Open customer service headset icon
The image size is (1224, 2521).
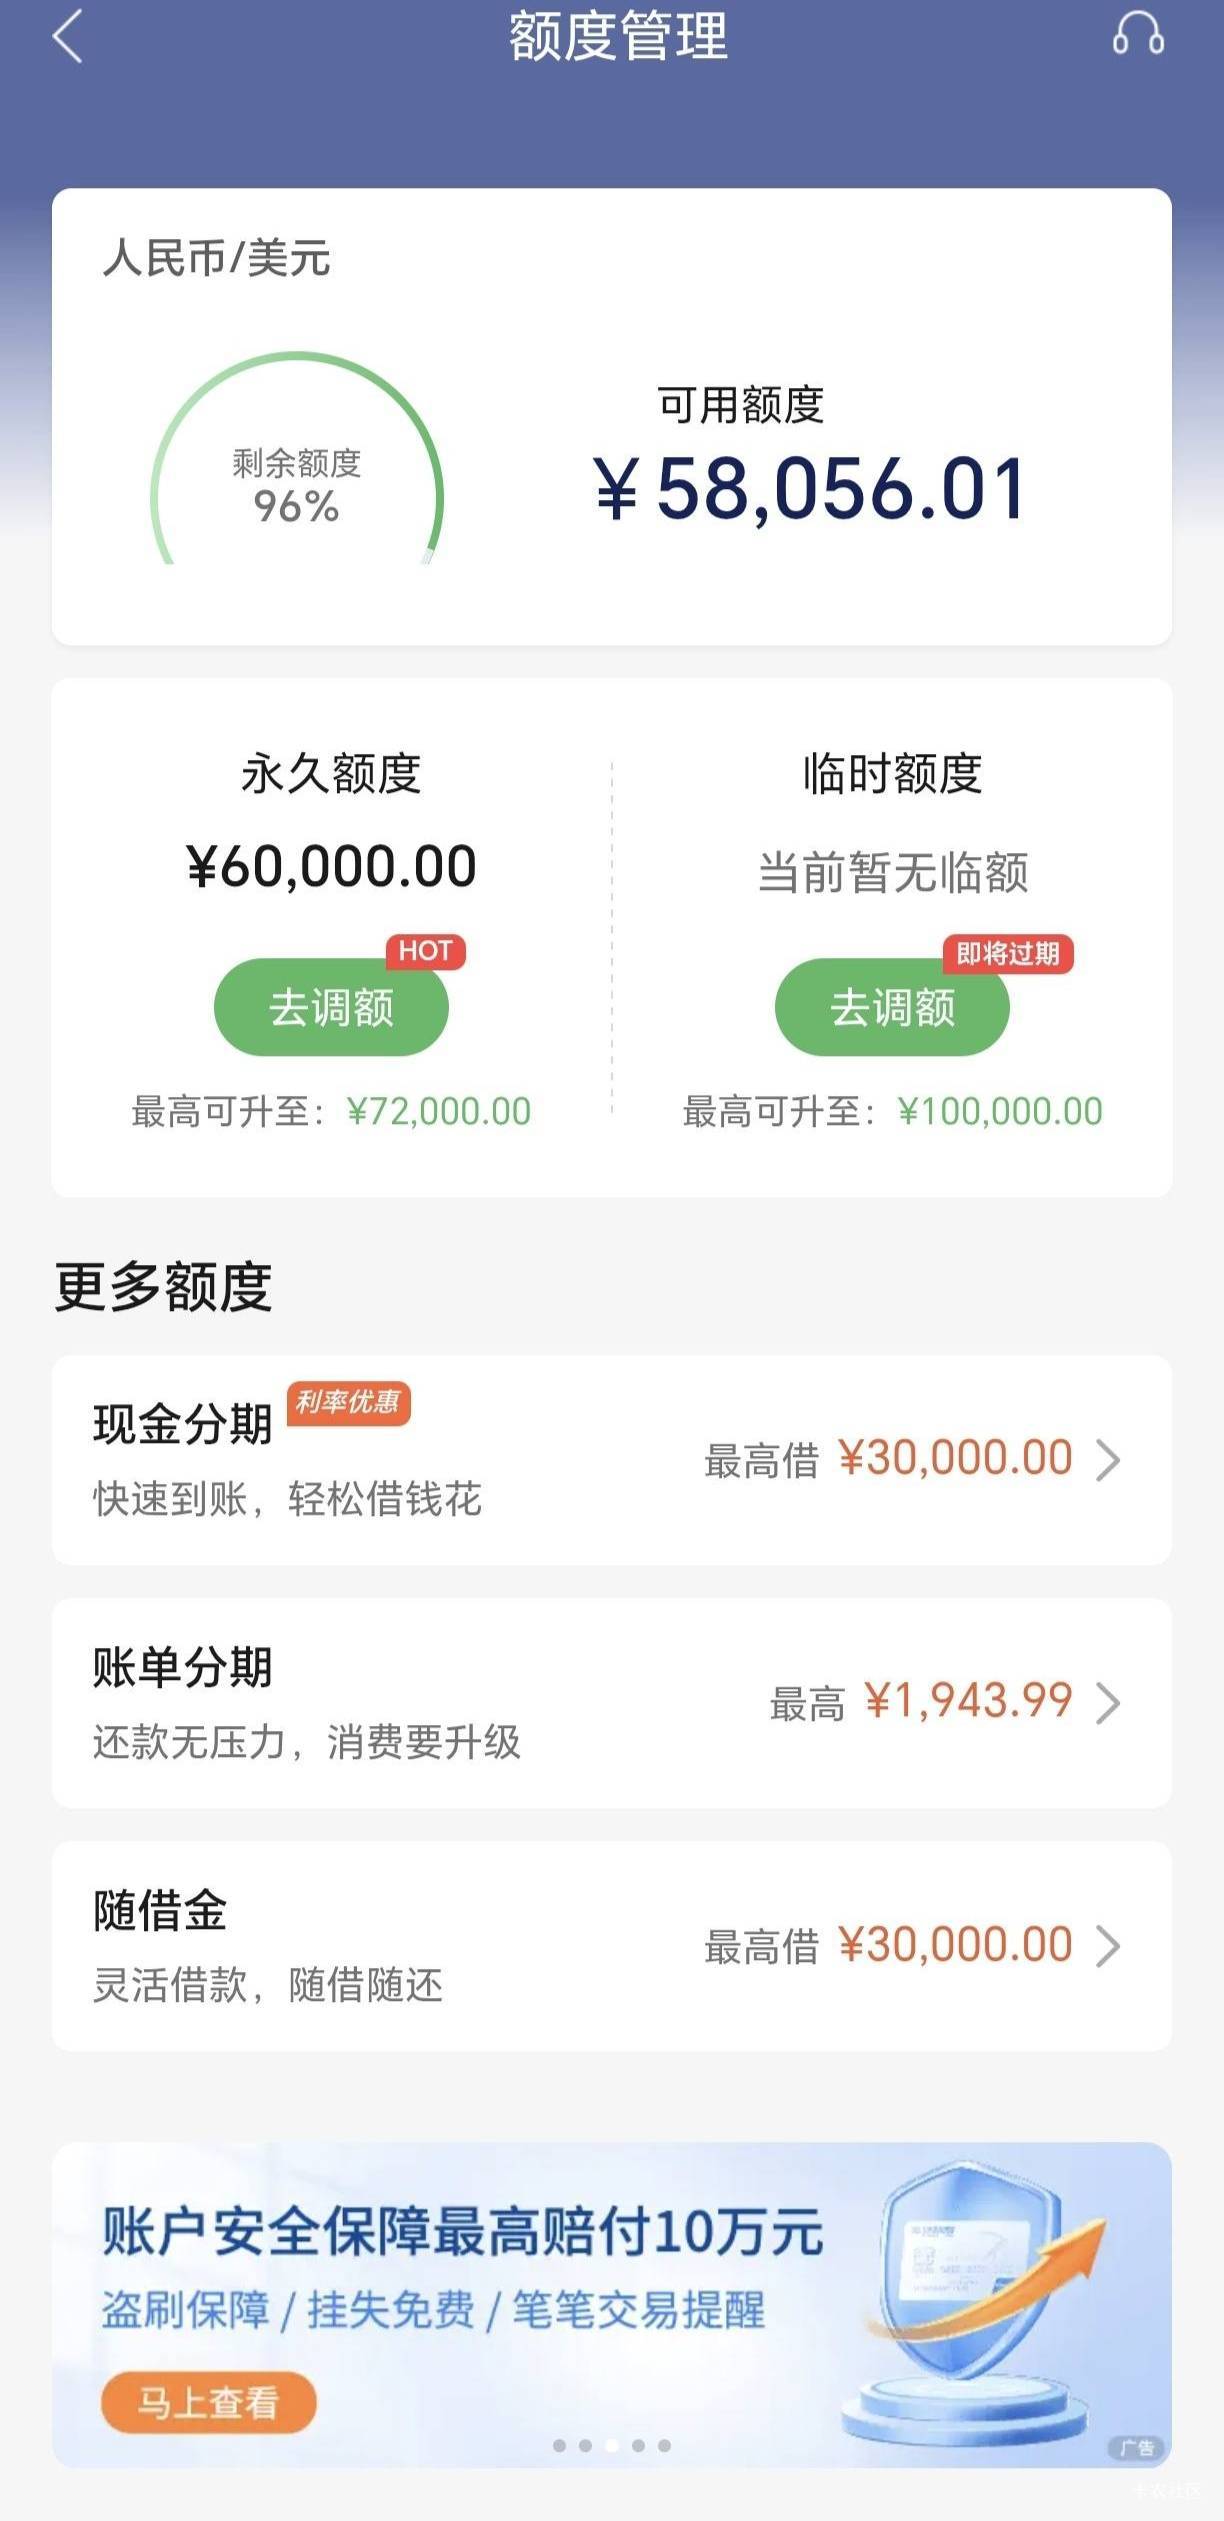tap(1138, 35)
